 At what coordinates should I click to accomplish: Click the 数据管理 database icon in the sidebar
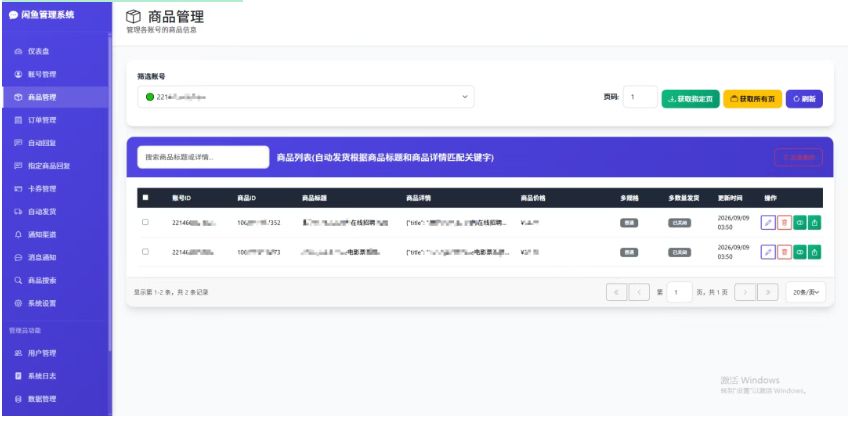18,399
